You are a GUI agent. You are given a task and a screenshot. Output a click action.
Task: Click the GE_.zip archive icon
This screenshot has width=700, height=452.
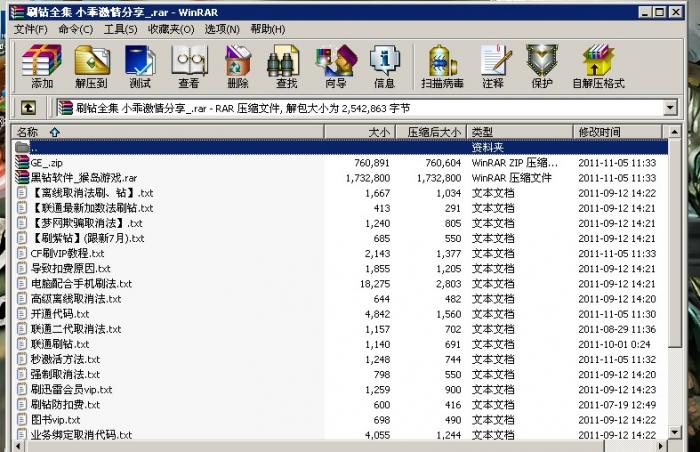coord(22,163)
